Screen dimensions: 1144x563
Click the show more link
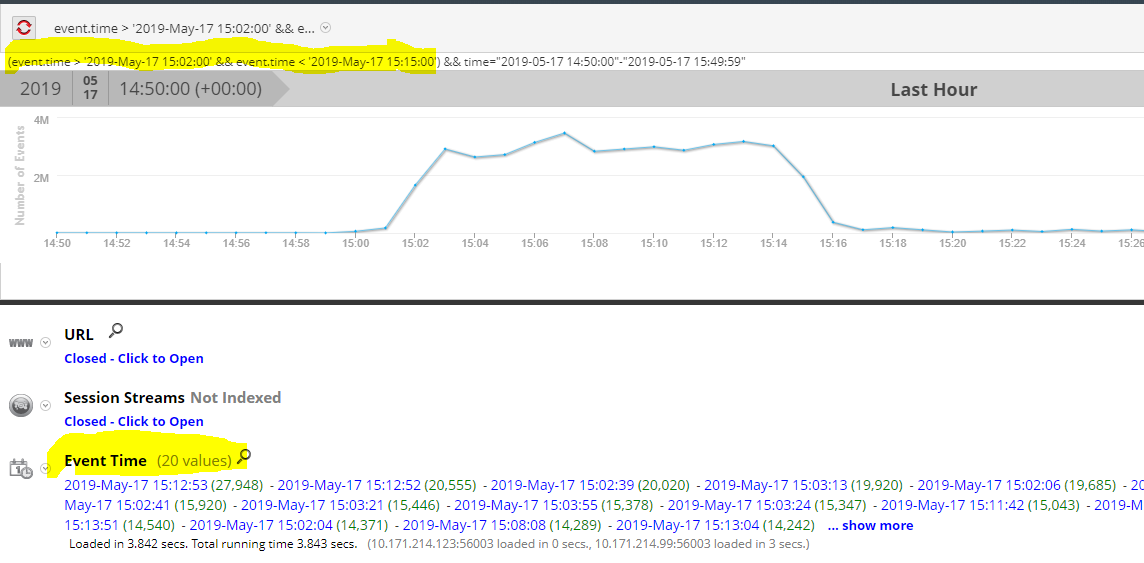tap(870, 525)
